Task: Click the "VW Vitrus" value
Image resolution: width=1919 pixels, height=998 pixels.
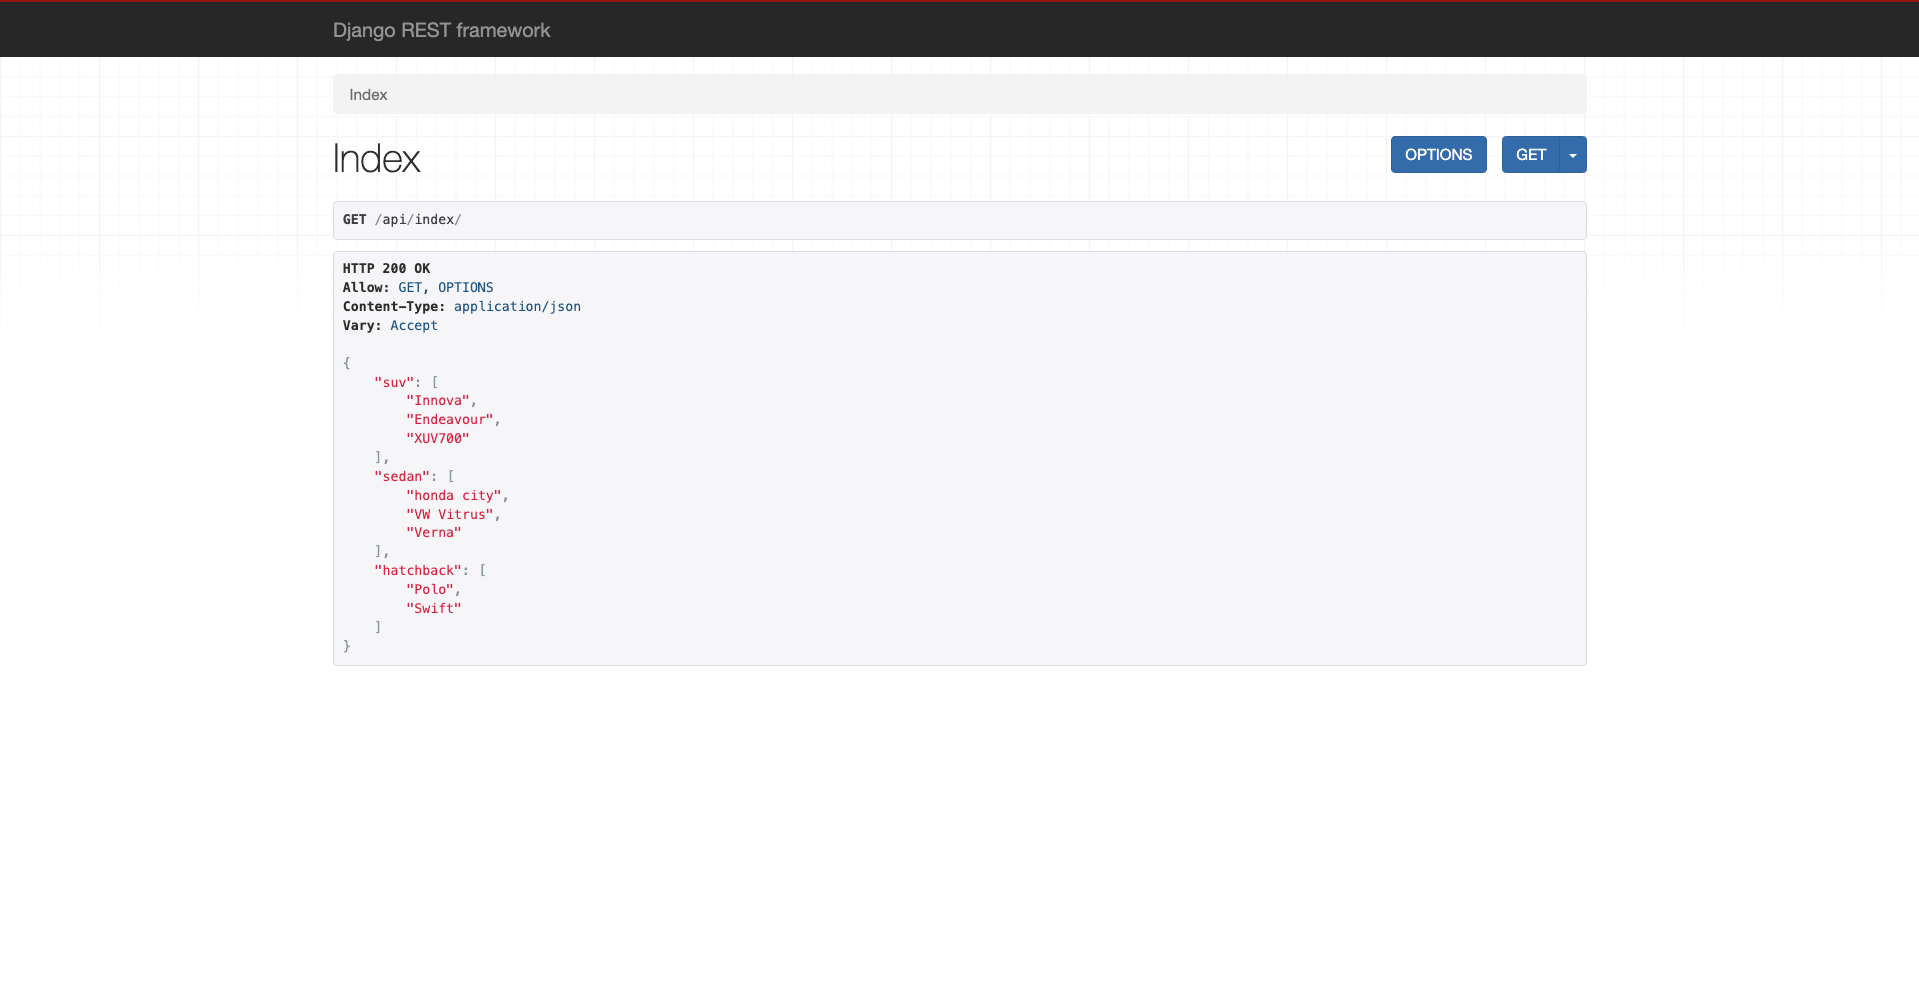Action: (450, 515)
